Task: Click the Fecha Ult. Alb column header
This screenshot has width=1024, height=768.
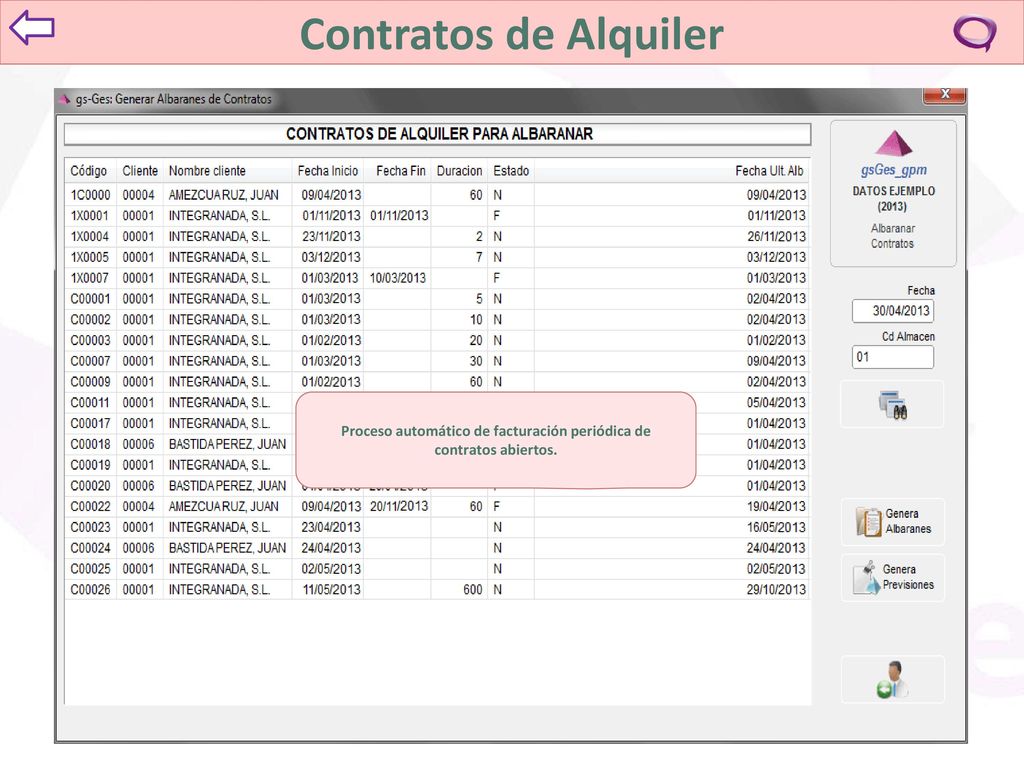Action: 671,171
